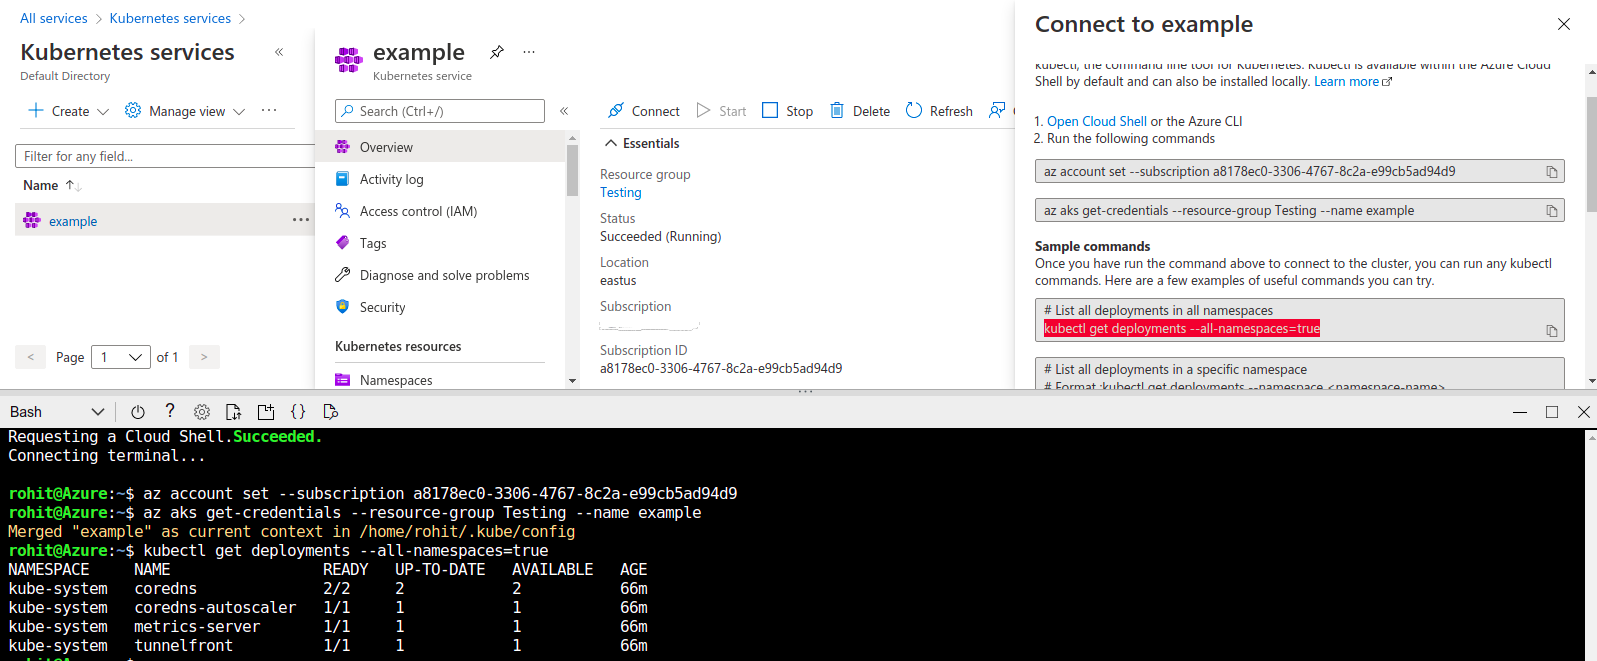The height and width of the screenshot is (661, 1597).
Task: Copy the az account set command
Action: pyautogui.click(x=1552, y=172)
